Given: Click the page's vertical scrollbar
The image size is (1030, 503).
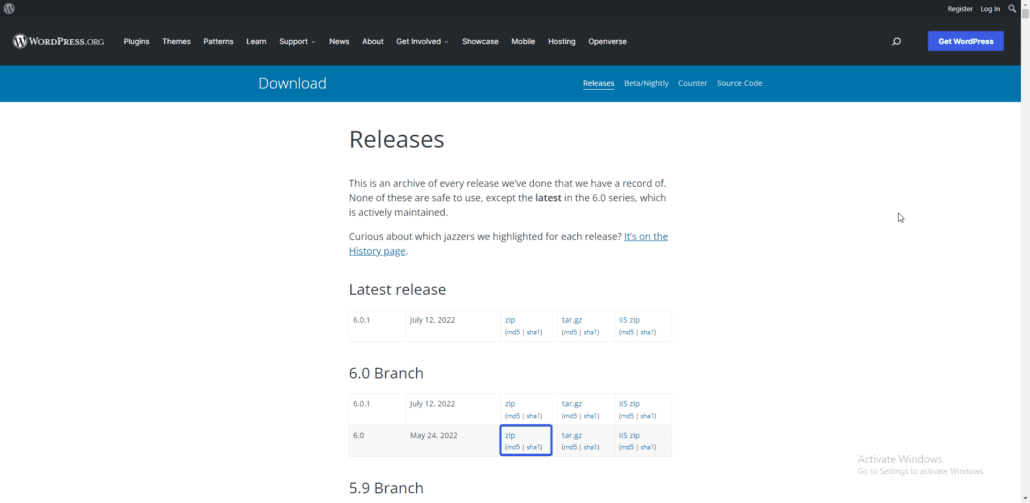Looking at the screenshot, I should (1025, 252).
